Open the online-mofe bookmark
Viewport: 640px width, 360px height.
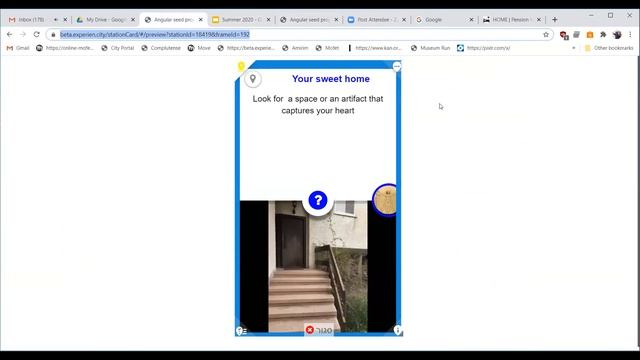(65, 48)
